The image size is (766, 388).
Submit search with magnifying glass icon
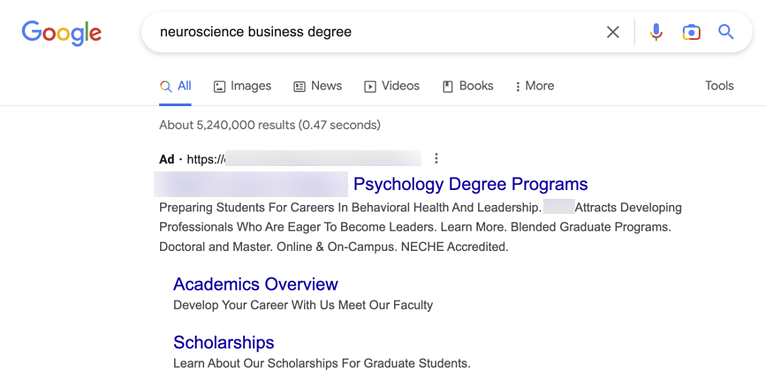pyautogui.click(x=726, y=32)
